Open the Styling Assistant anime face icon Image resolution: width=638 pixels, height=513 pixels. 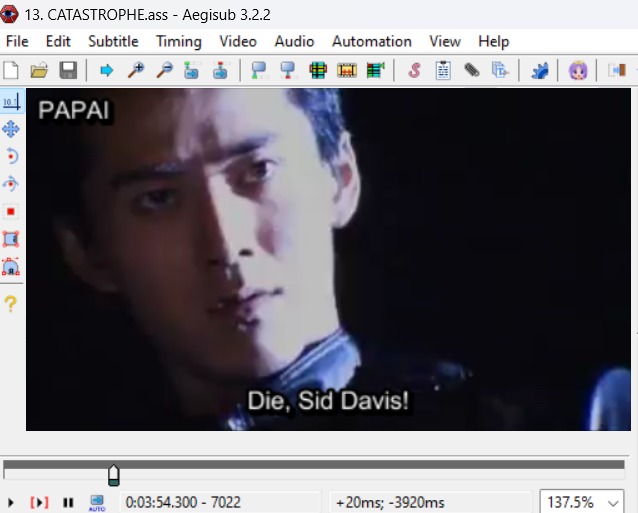(x=578, y=70)
